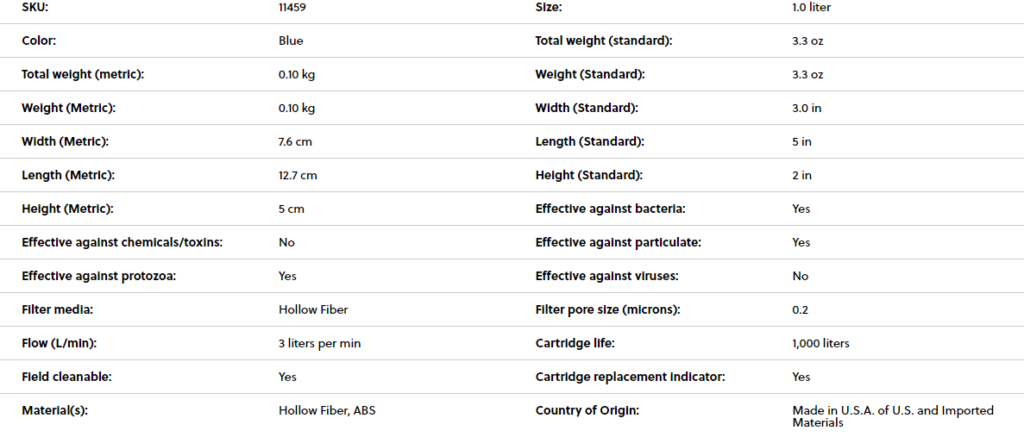1024x437 pixels.
Task: Click the Total weight (standard) label
Action: click(x=603, y=41)
